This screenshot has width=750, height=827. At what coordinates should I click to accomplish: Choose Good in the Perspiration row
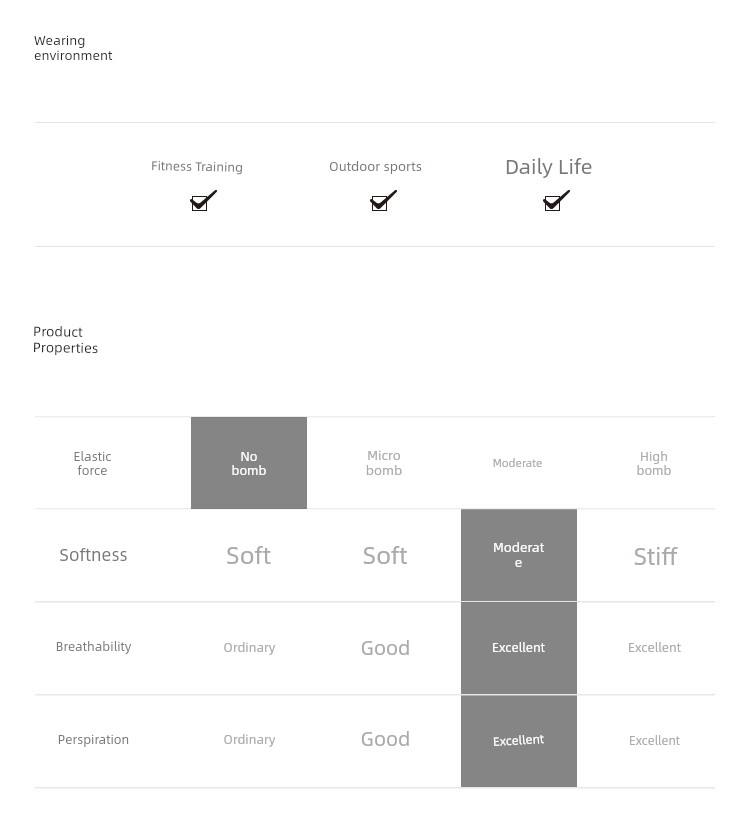pos(385,739)
